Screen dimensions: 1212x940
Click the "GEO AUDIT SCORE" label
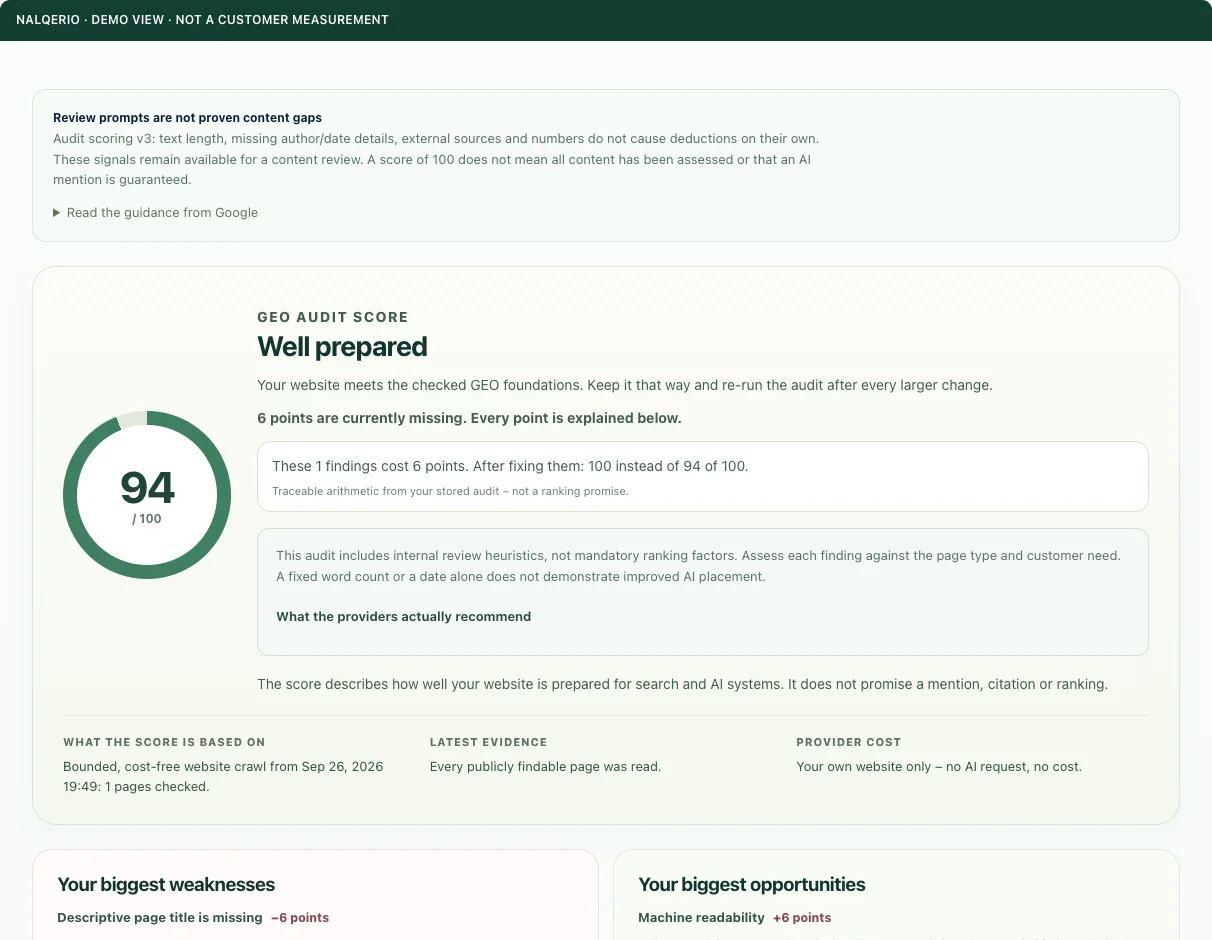(x=332, y=317)
